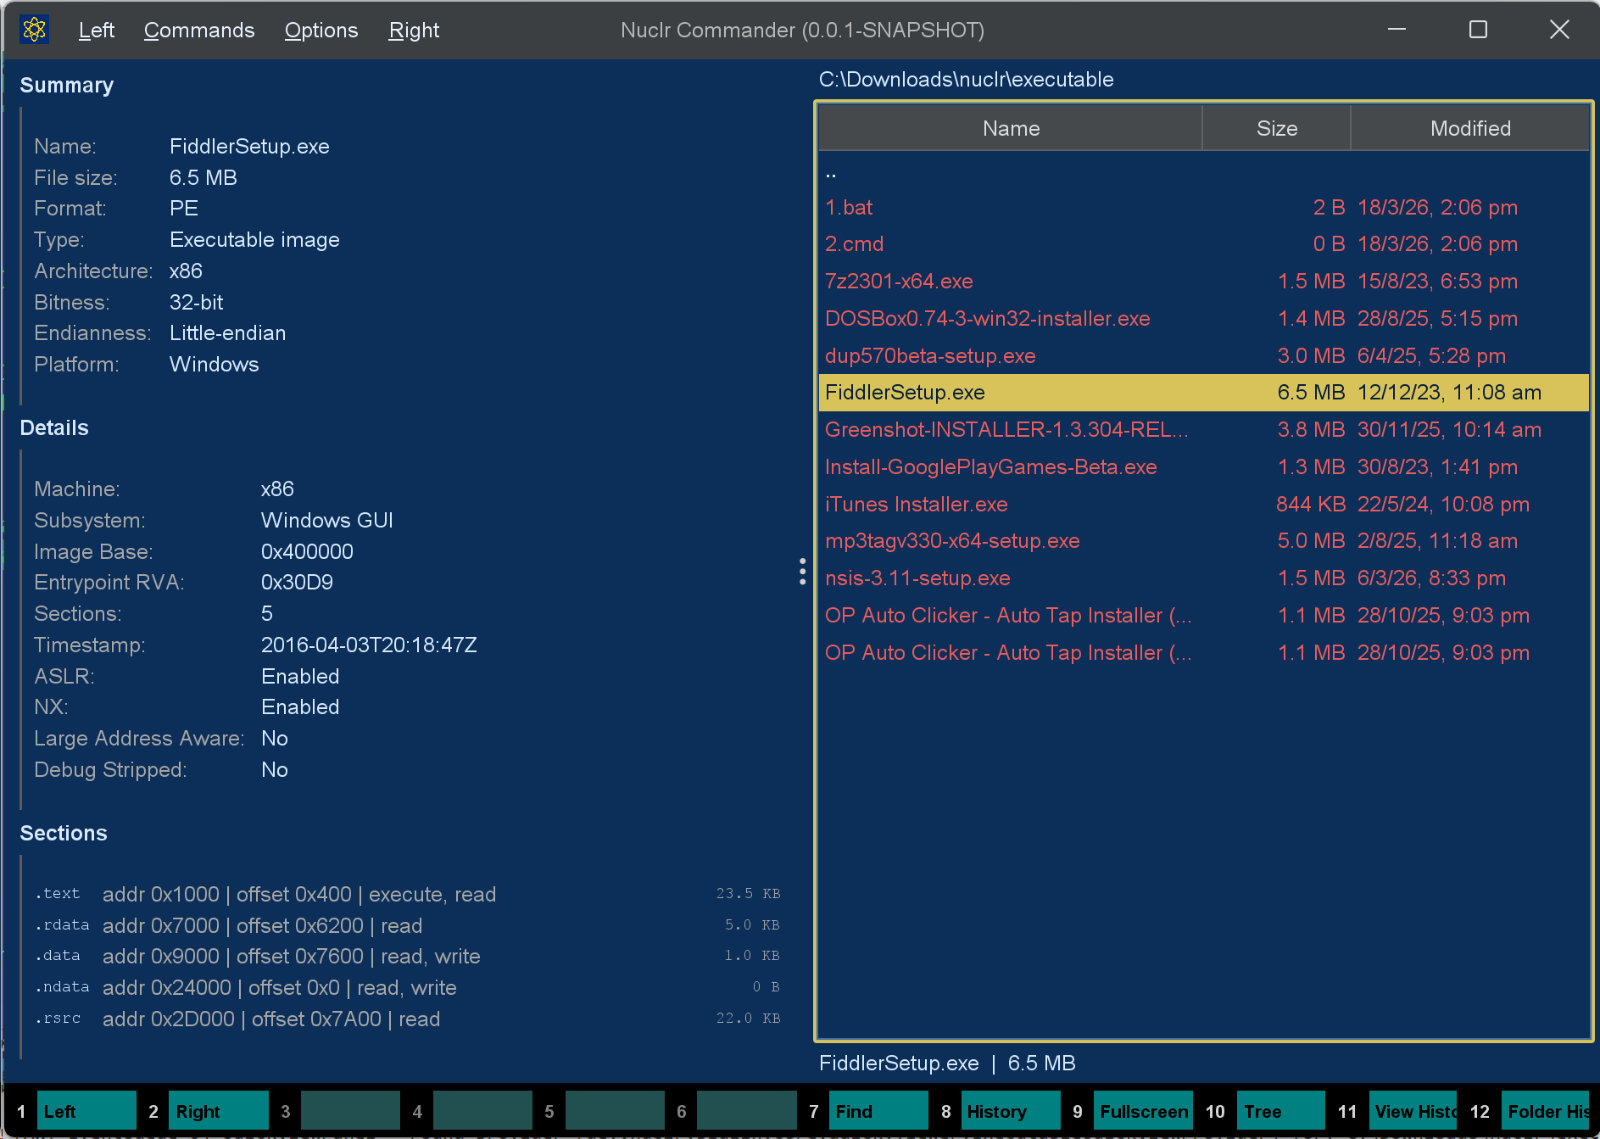Click the Sections heading
This screenshot has height=1139, width=1600.
[x=63, y=833]
